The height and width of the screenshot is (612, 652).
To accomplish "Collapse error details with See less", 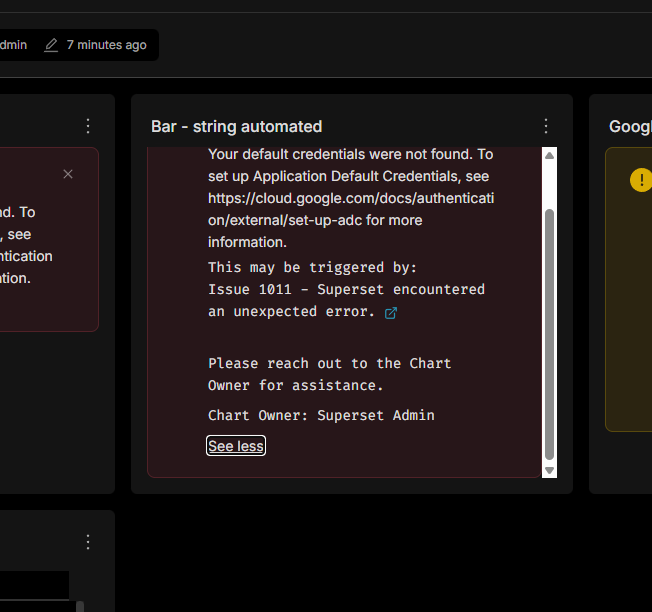I will tap(236, 446).
